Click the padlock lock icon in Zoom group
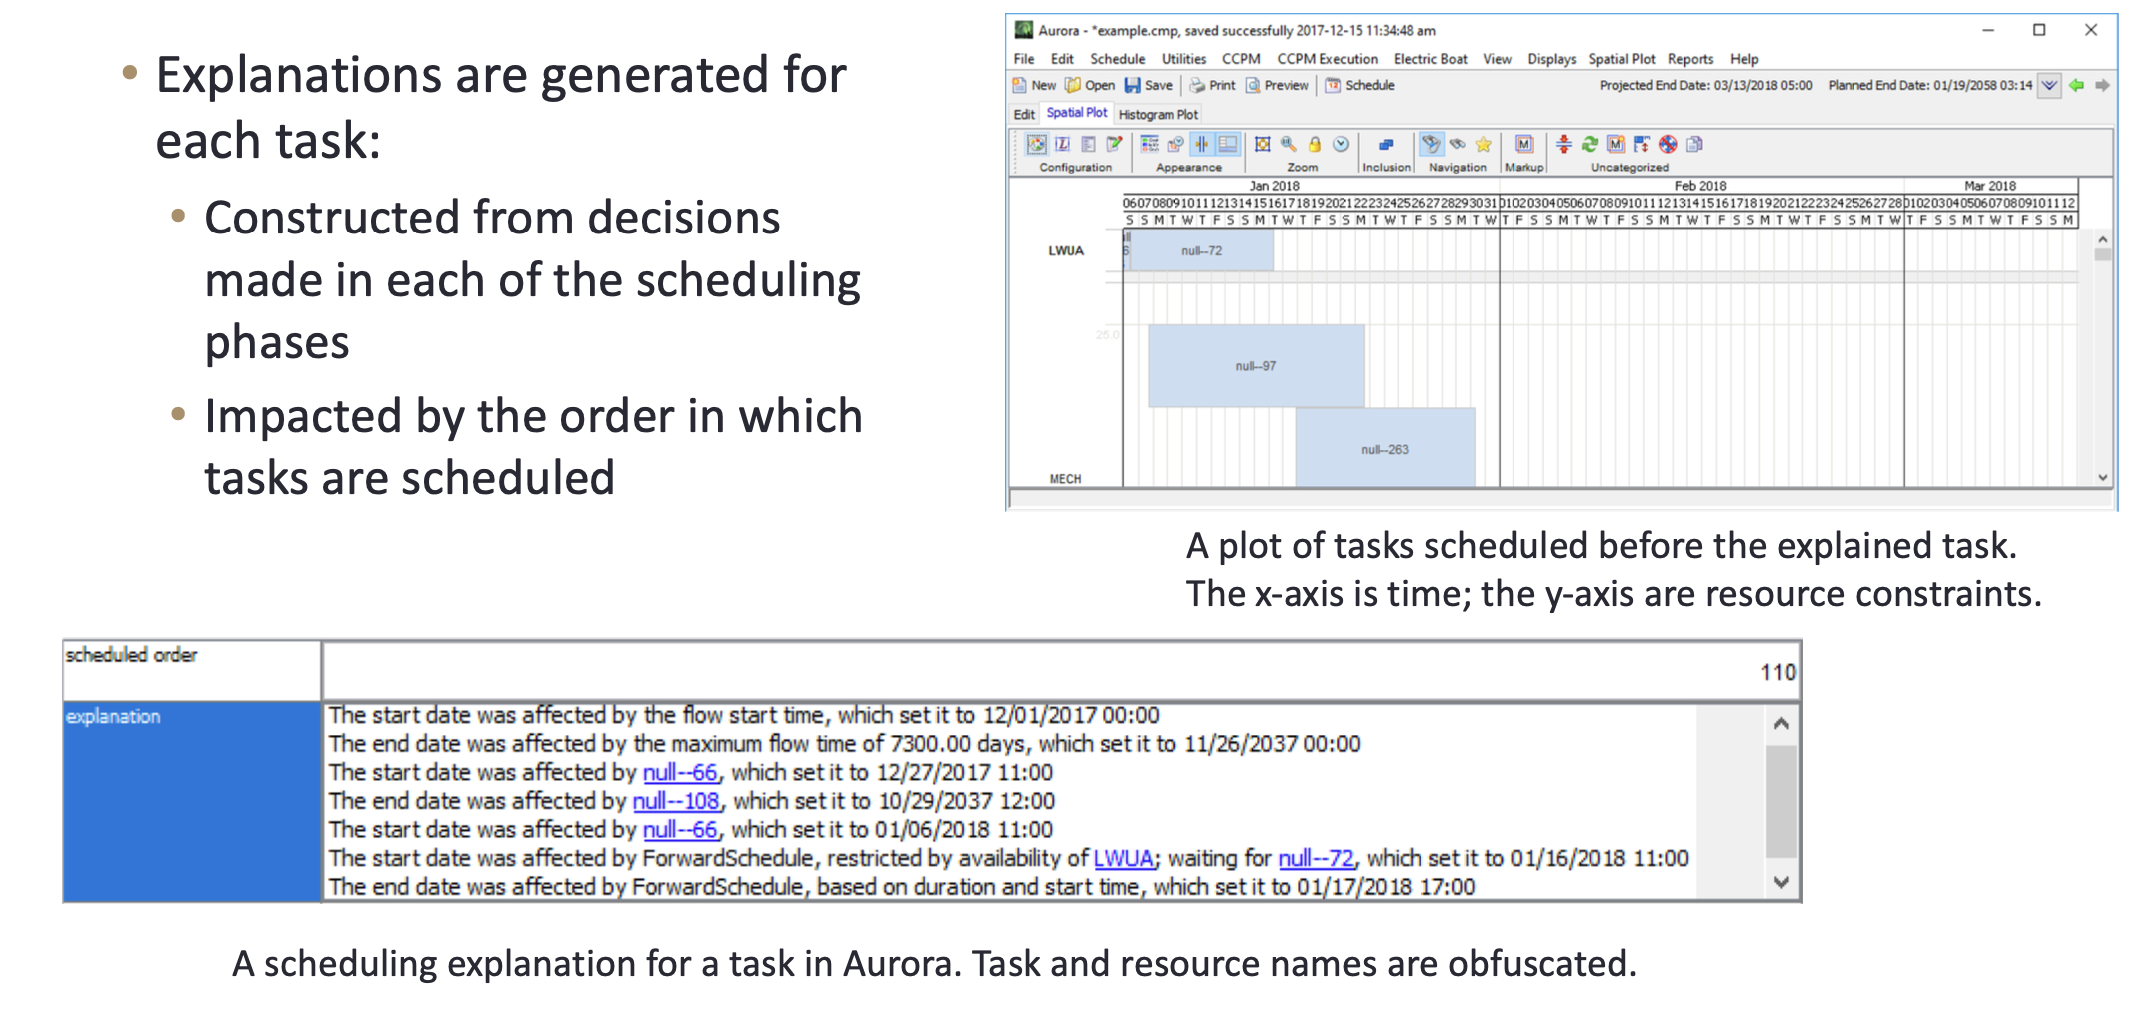The width and height of the screenshot is (2152, 1010). click(1315, 145)
